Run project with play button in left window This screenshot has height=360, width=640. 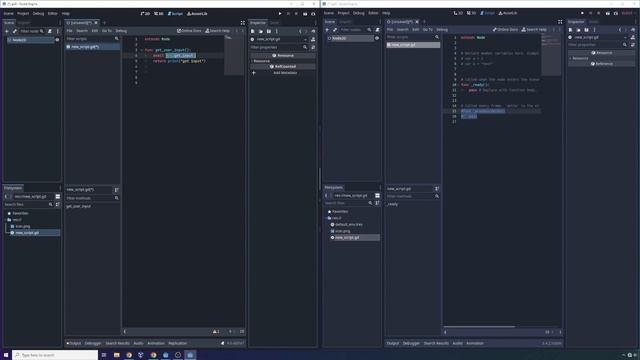click(280, 13)
